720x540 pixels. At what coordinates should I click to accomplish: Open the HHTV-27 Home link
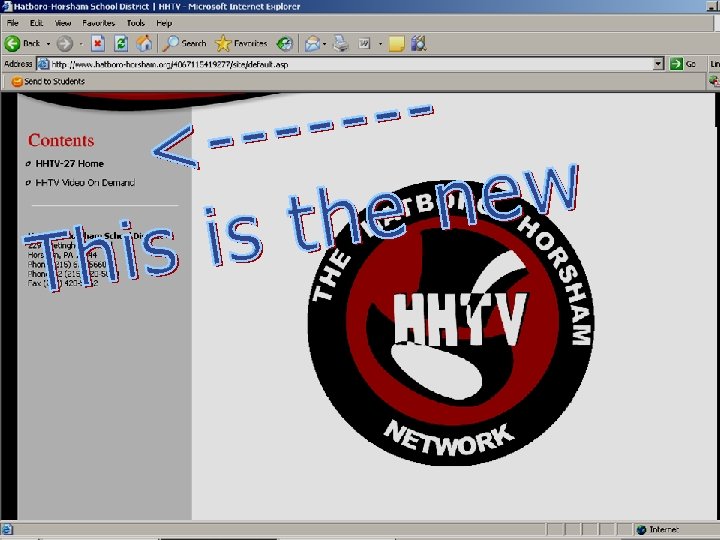[x=70, y=163]
